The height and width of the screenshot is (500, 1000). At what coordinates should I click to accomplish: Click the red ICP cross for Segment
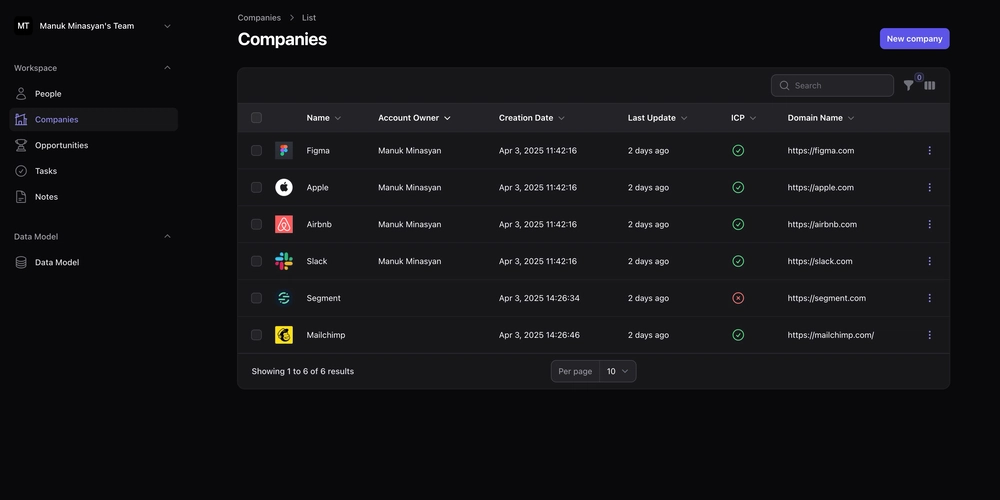pos(738,298)
